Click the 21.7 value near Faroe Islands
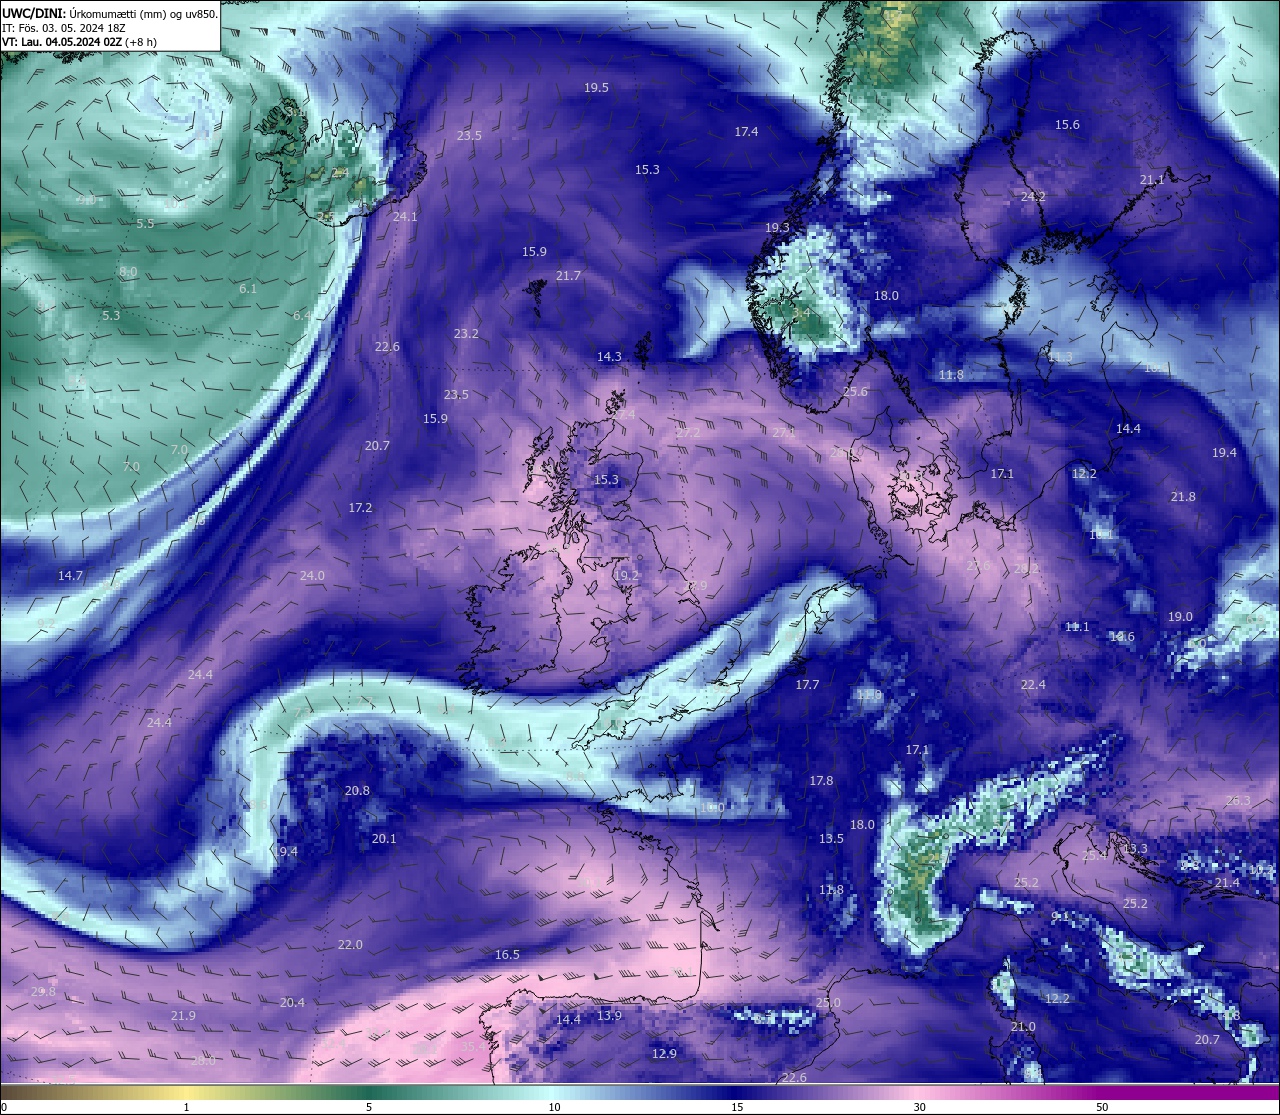Screen dimensions: 1280x1115 point(568,276)
